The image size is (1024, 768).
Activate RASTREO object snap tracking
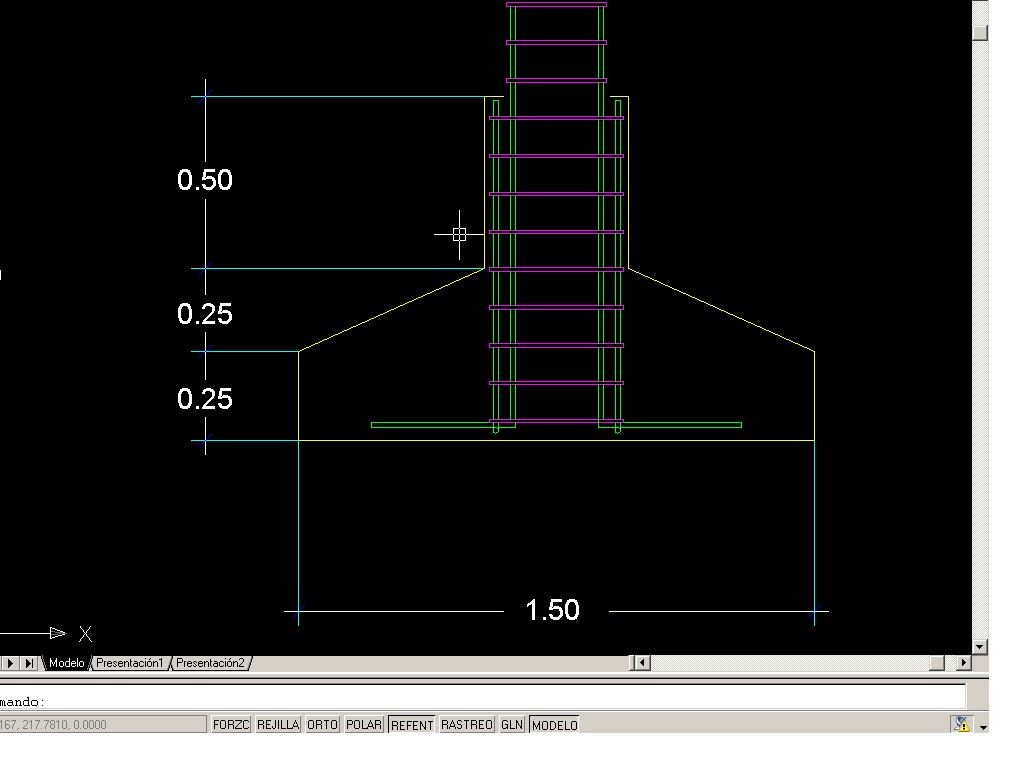coord(466,724)
